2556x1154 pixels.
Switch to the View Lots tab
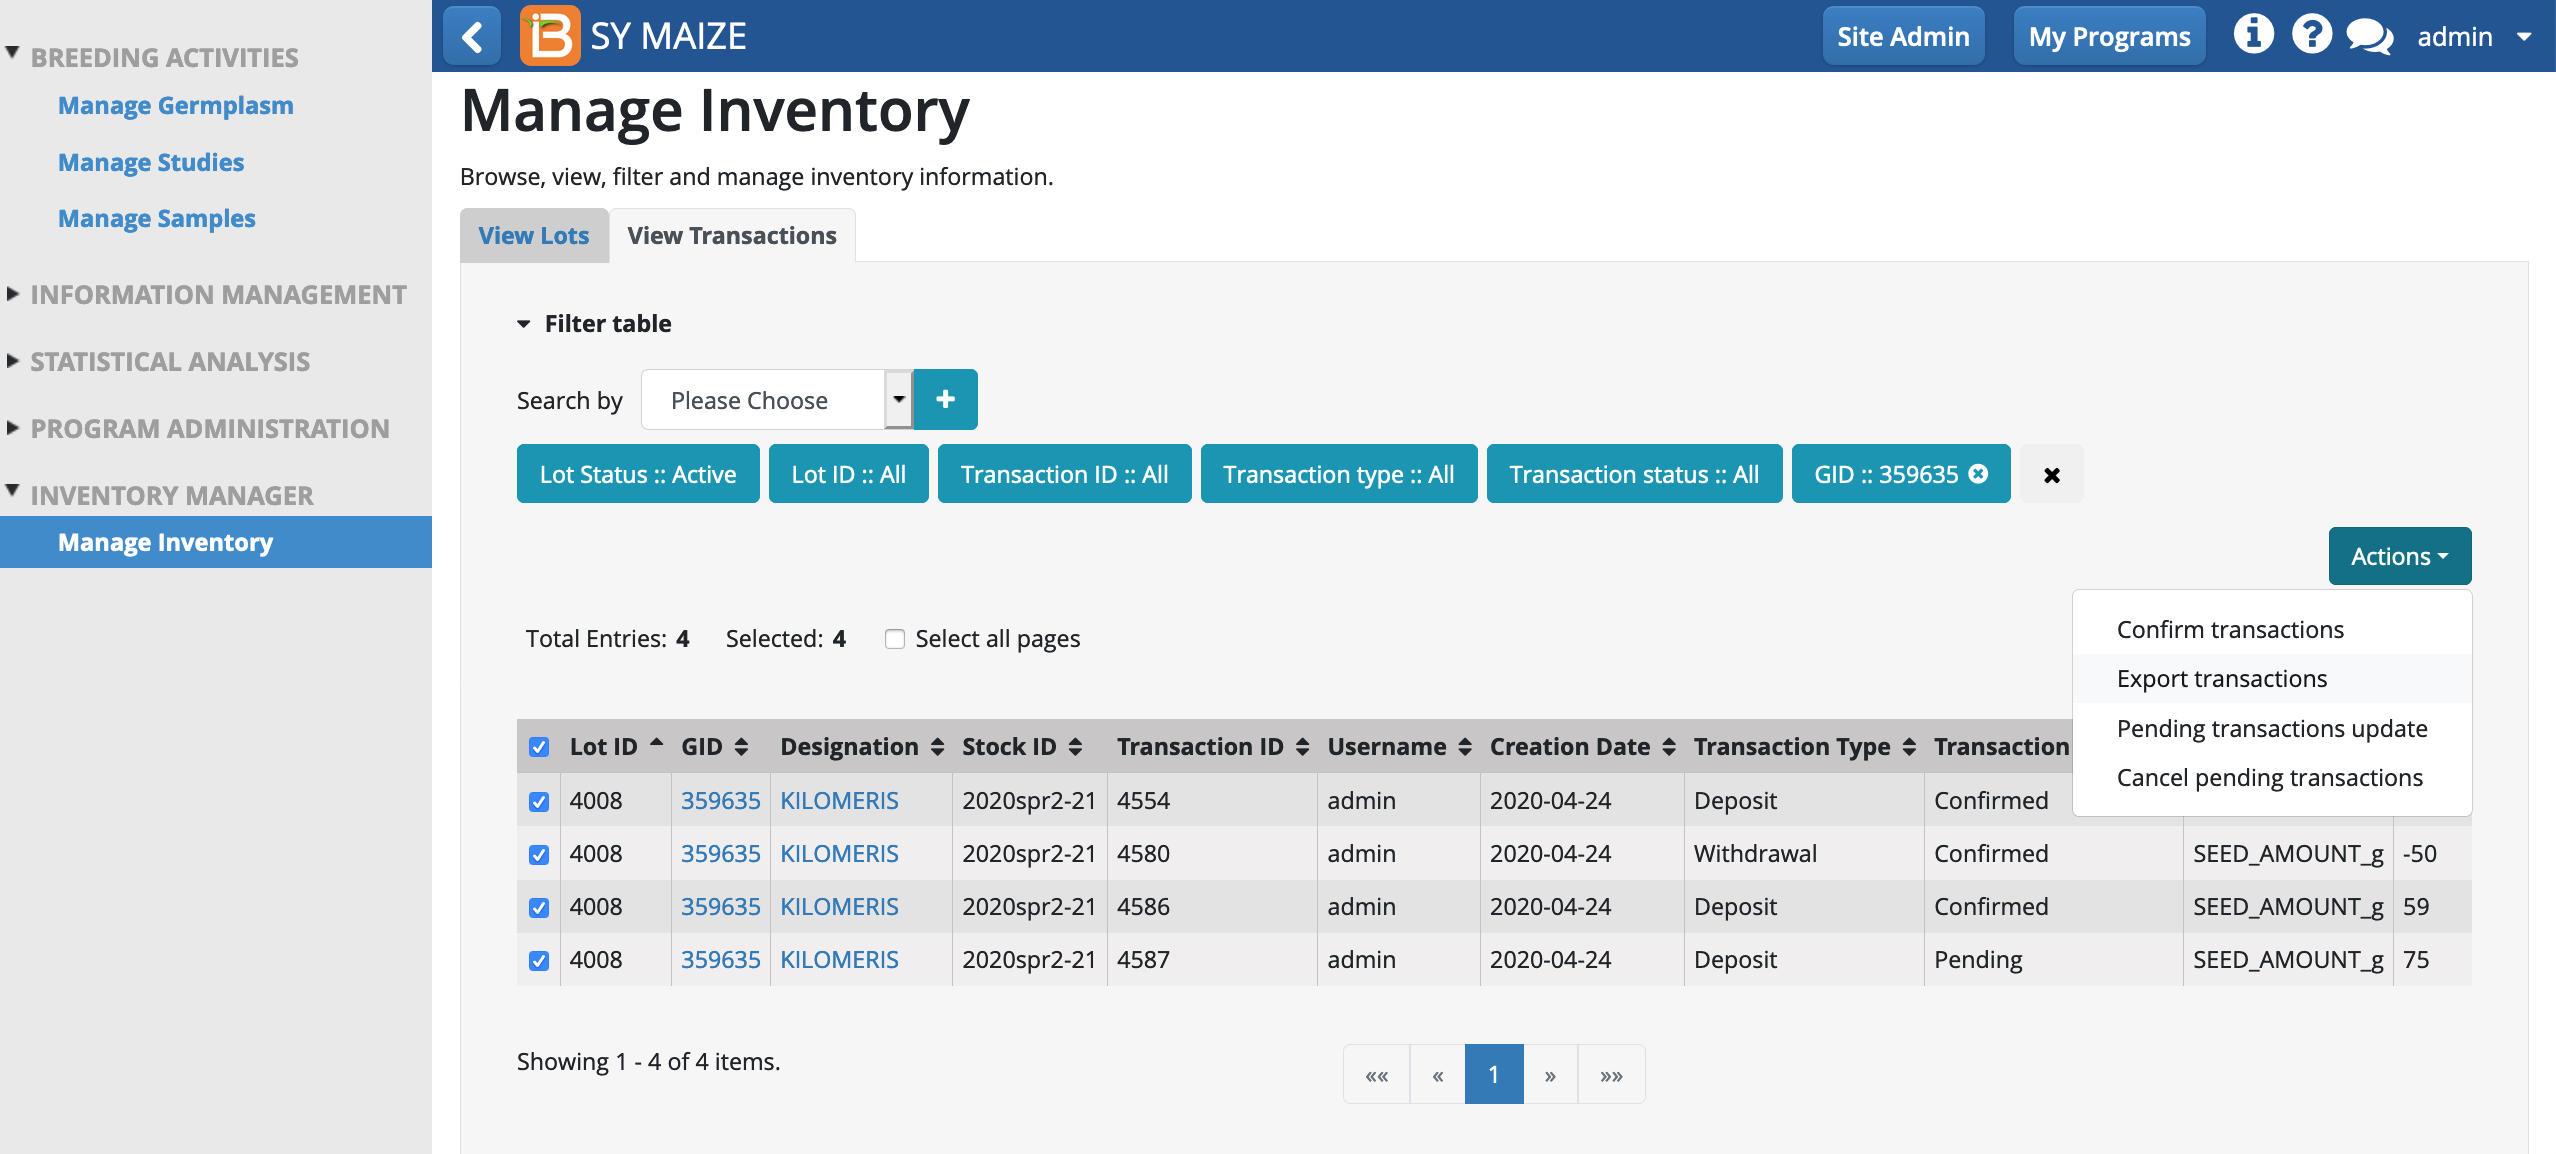(x=534, y=236)
